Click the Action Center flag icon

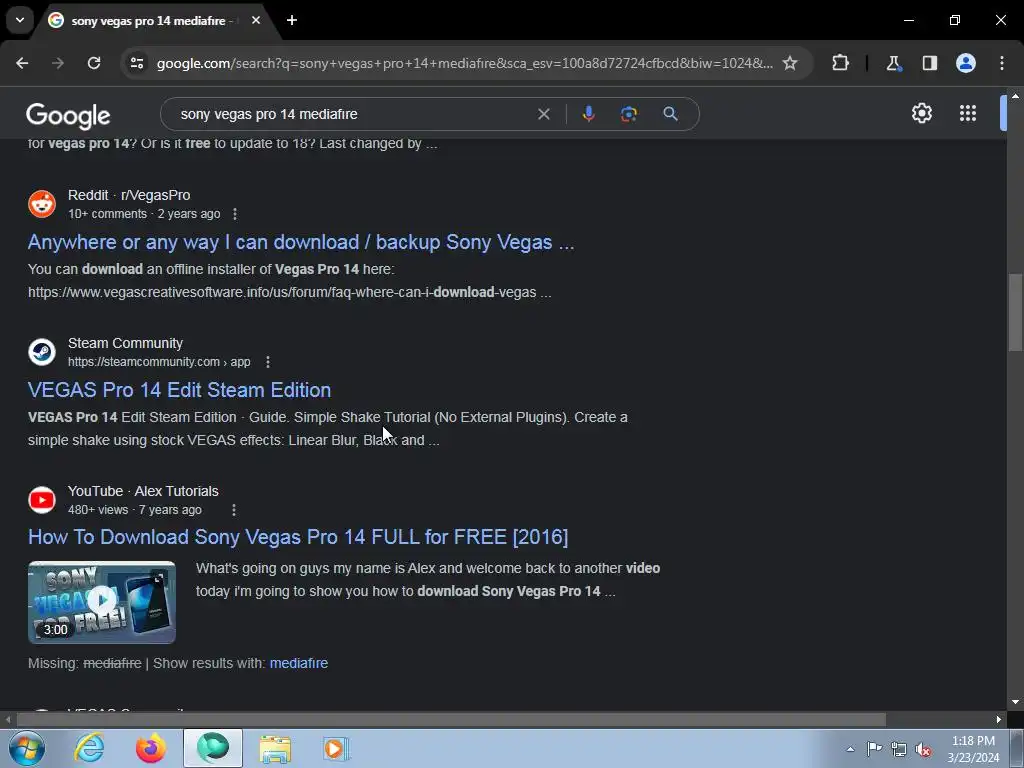pos(874,749)
